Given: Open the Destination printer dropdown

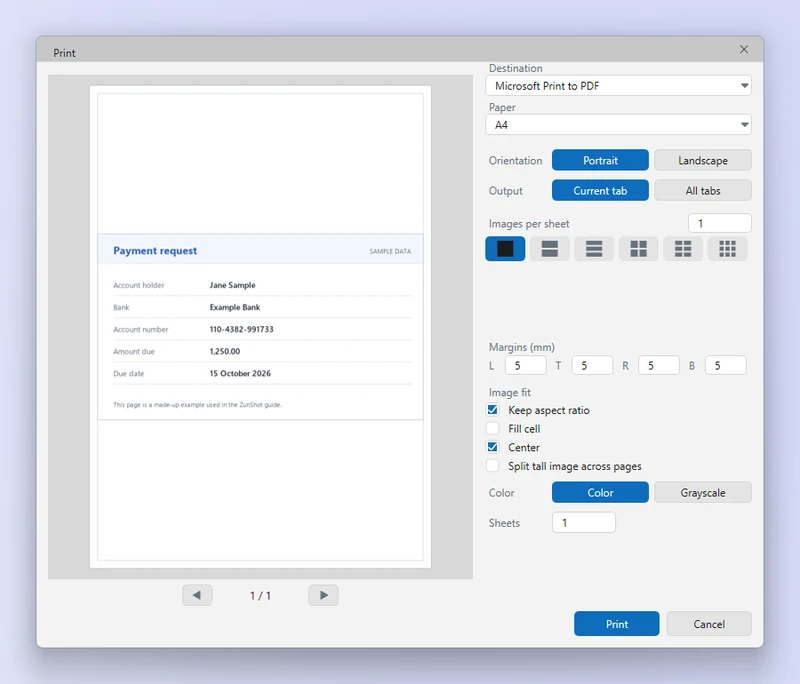Looking at the screenshot, I should pyautogui.click(x=618, y=86).
